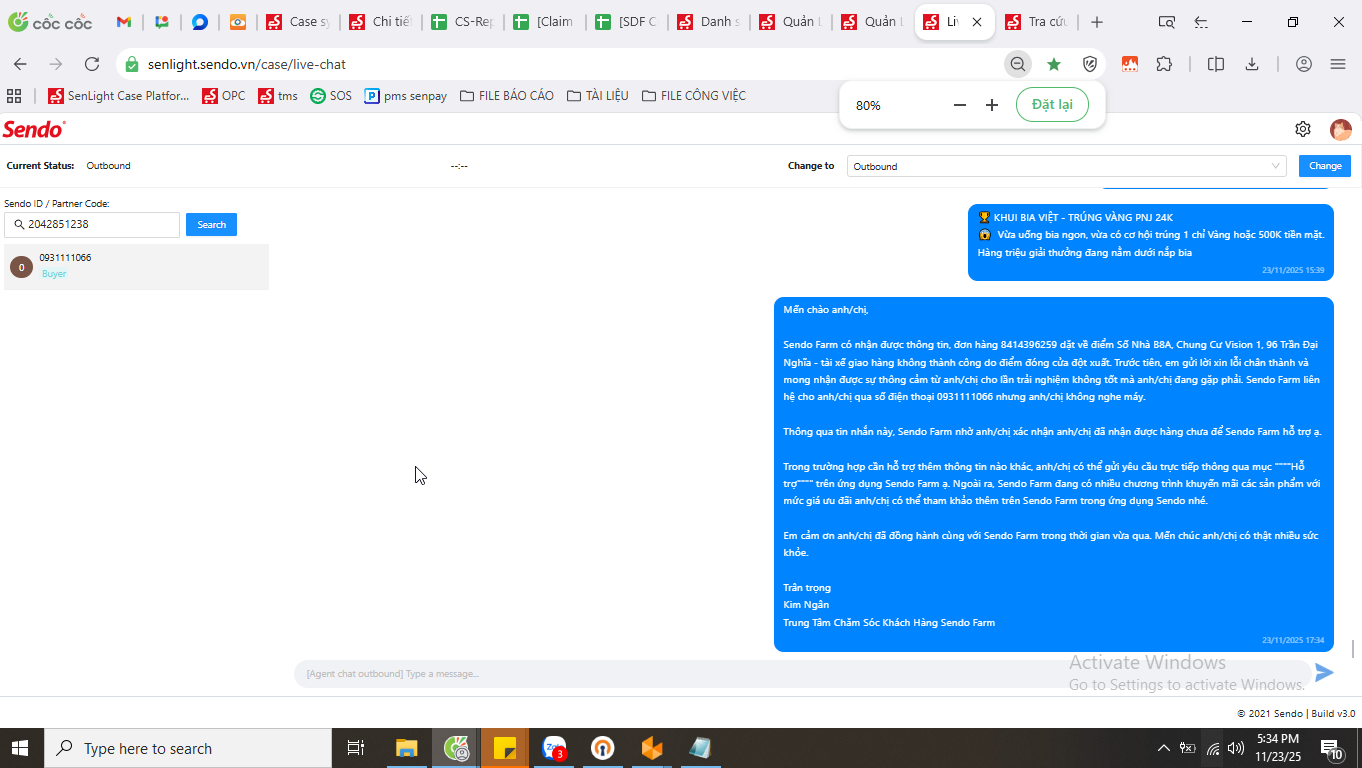
Task: Show hidden system tray icons chevron
Action: [x=1163, y=748]
